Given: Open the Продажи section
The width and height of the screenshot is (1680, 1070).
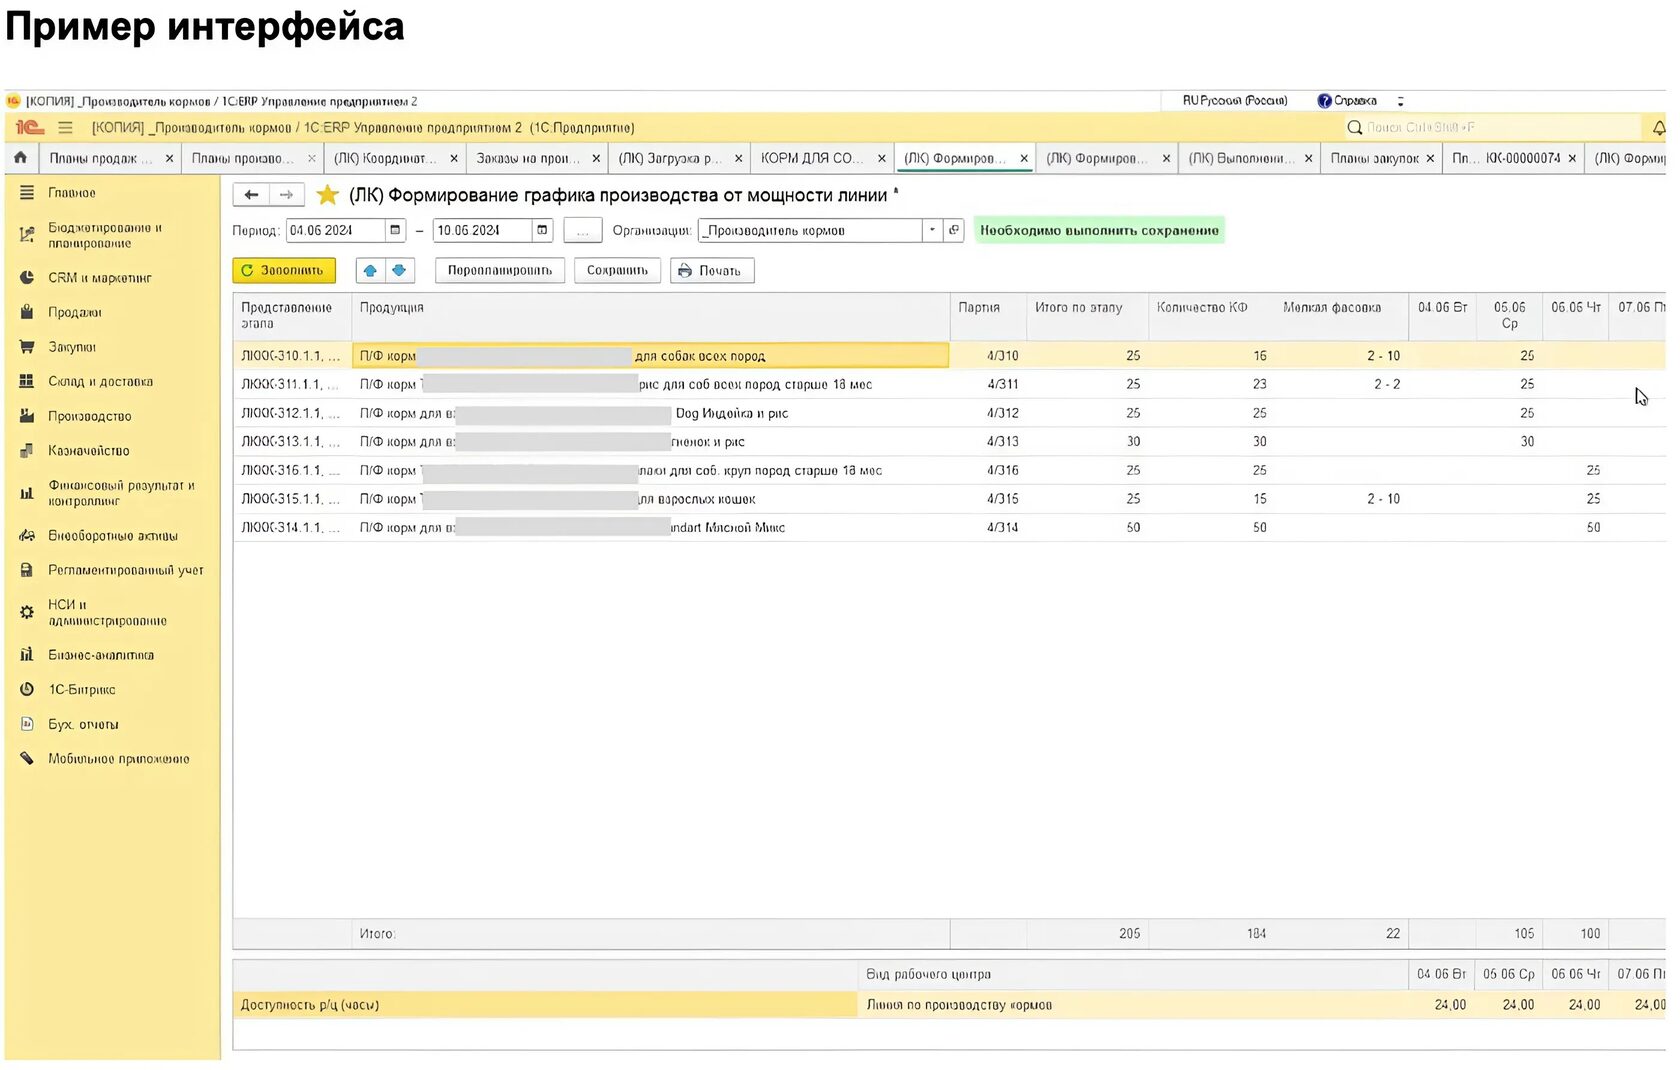Looking at the screenshot, I should [75, 313].
